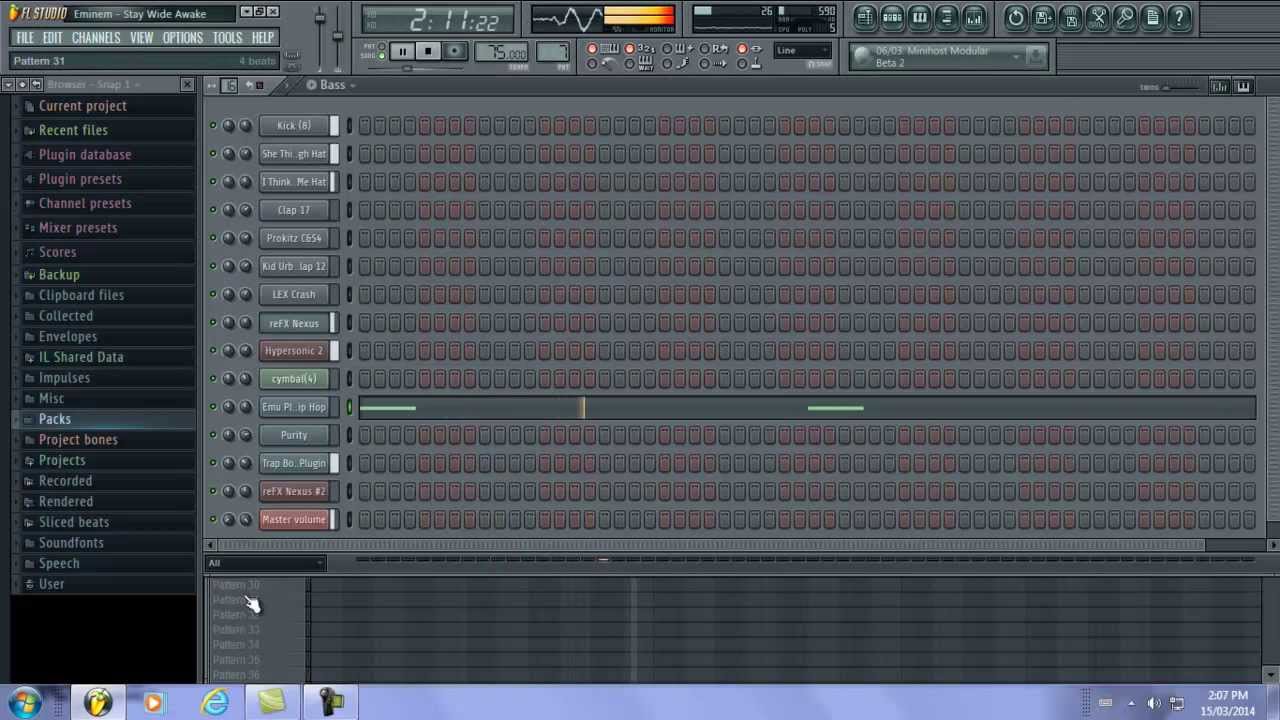
Task: Open the Playlist window icon
Action: click(865, 17)
